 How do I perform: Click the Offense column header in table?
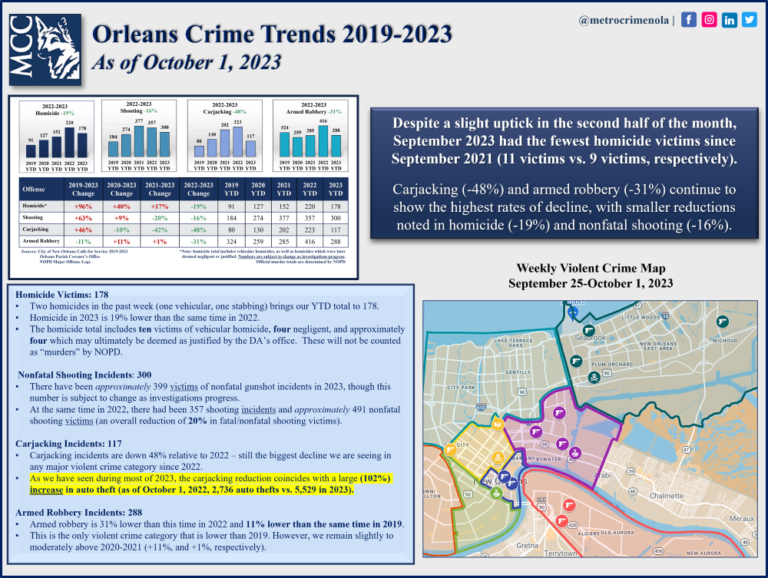click(36, 189)
